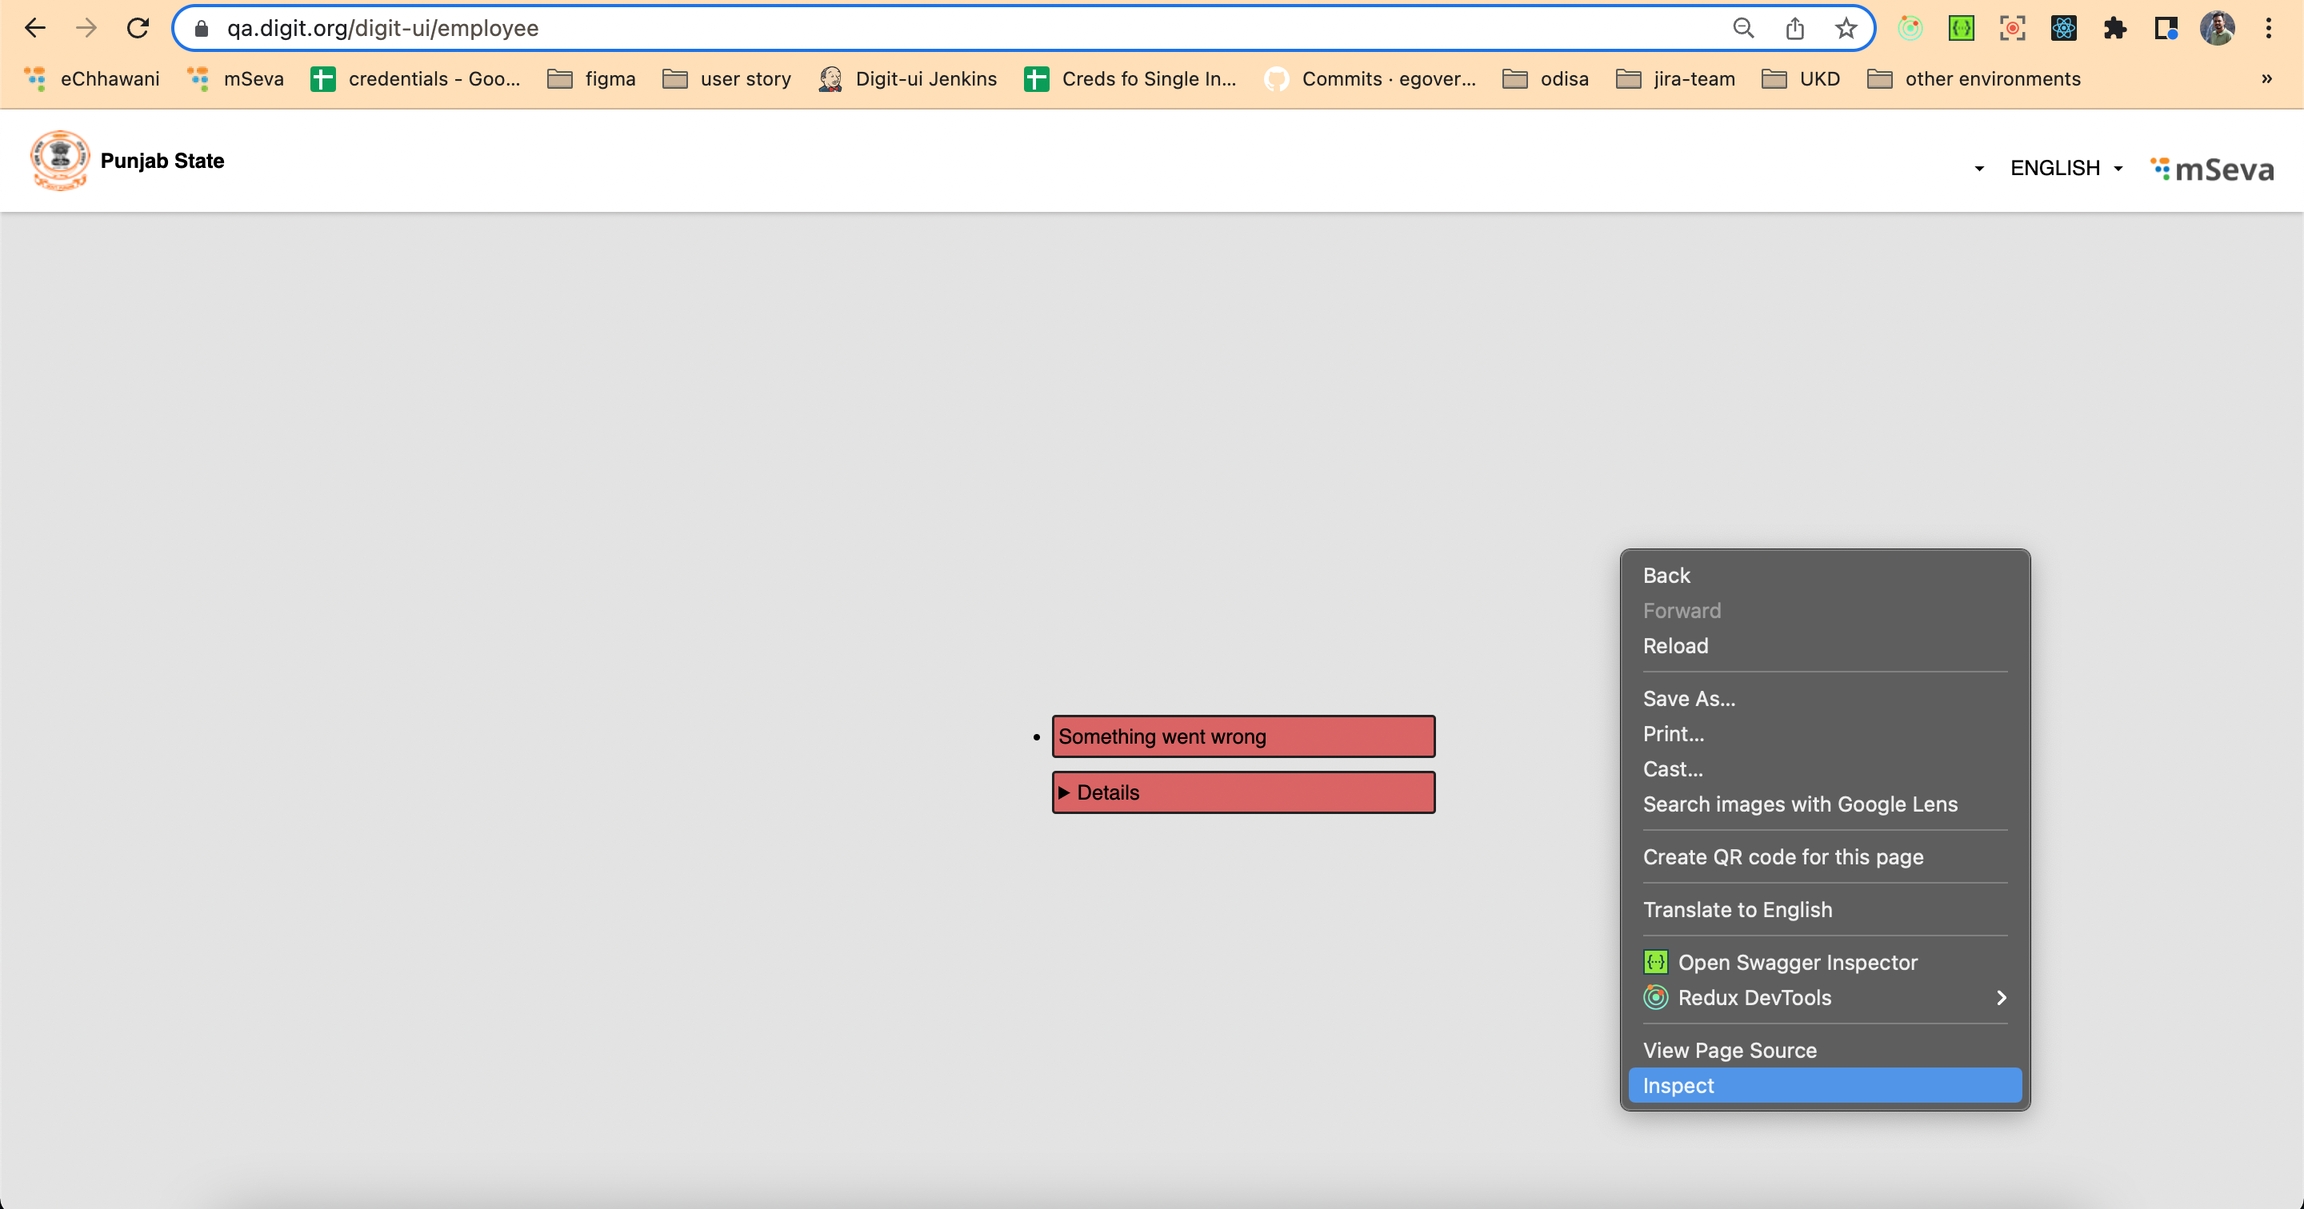
Task: Open the Chrome three-dot menu
Action: tap(2268, 28)
